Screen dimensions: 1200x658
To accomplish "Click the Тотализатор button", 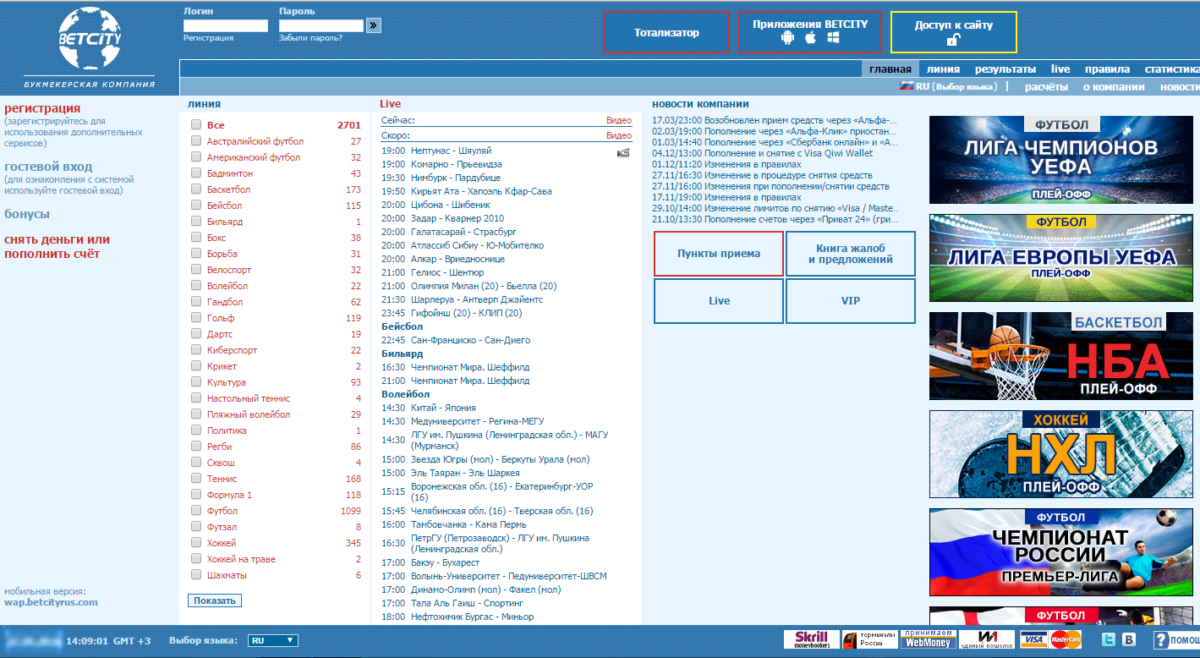I will coord(666,33).
